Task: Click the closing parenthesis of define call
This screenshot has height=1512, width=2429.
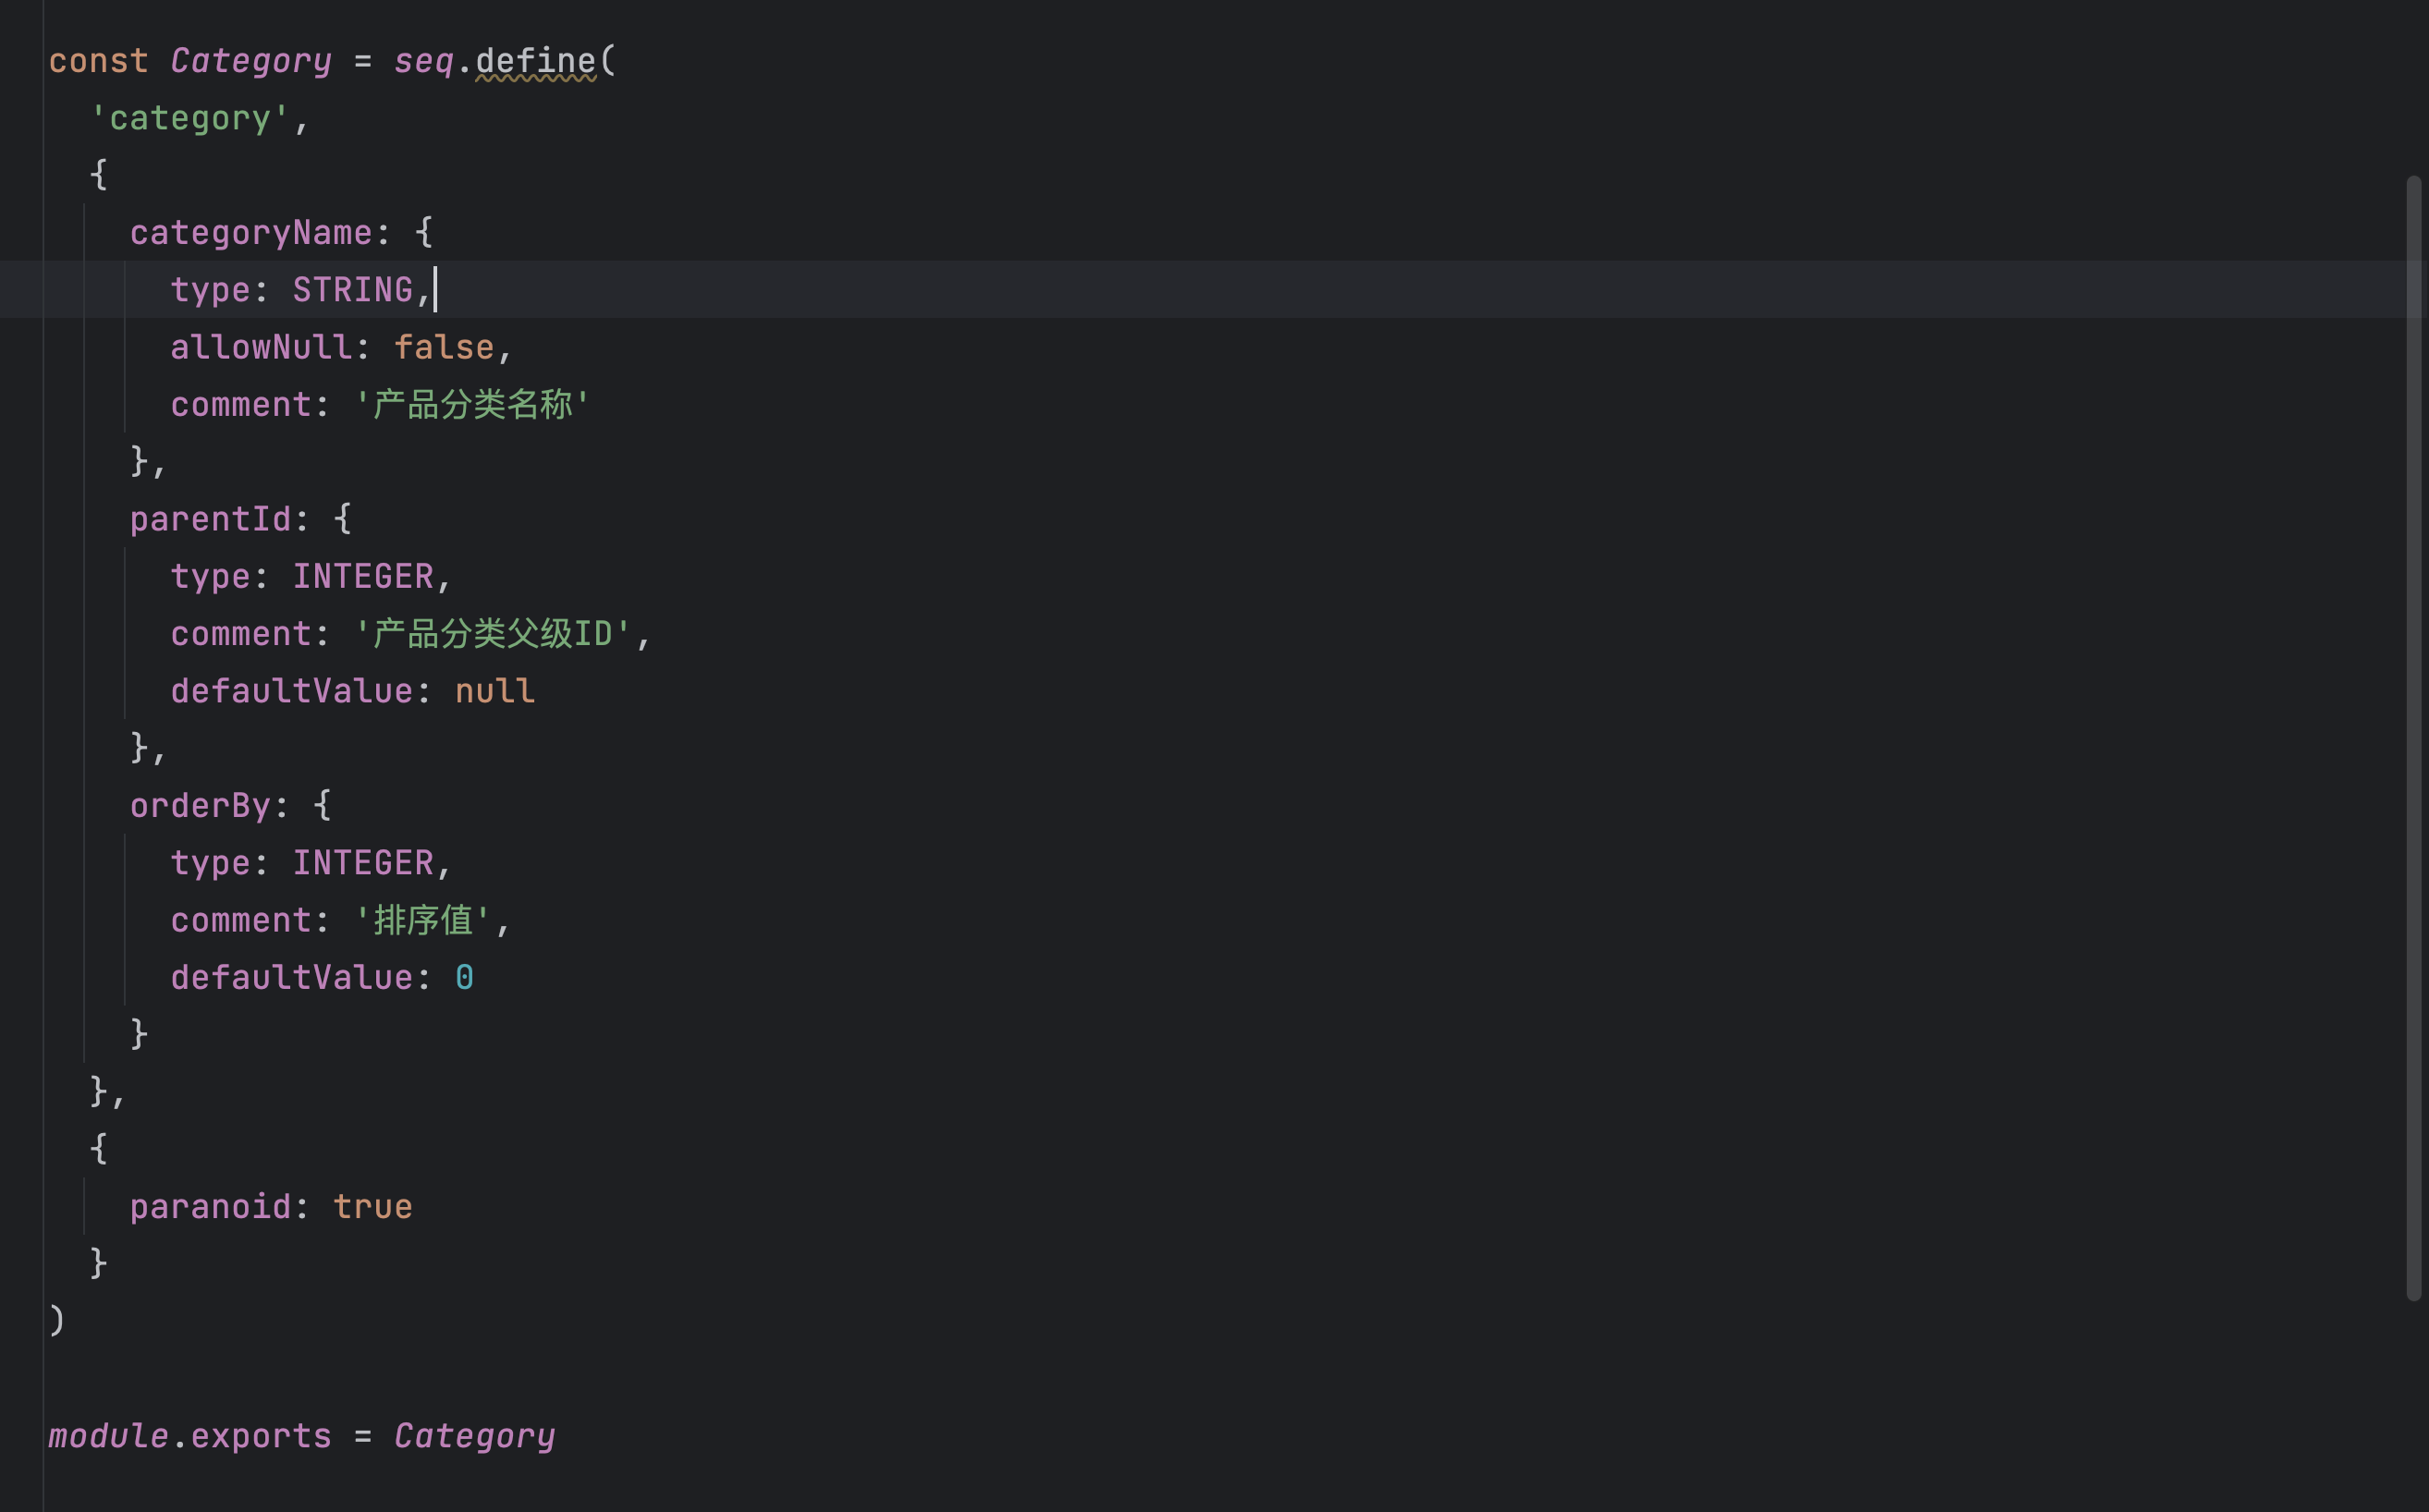Action: pos(57,1321)
